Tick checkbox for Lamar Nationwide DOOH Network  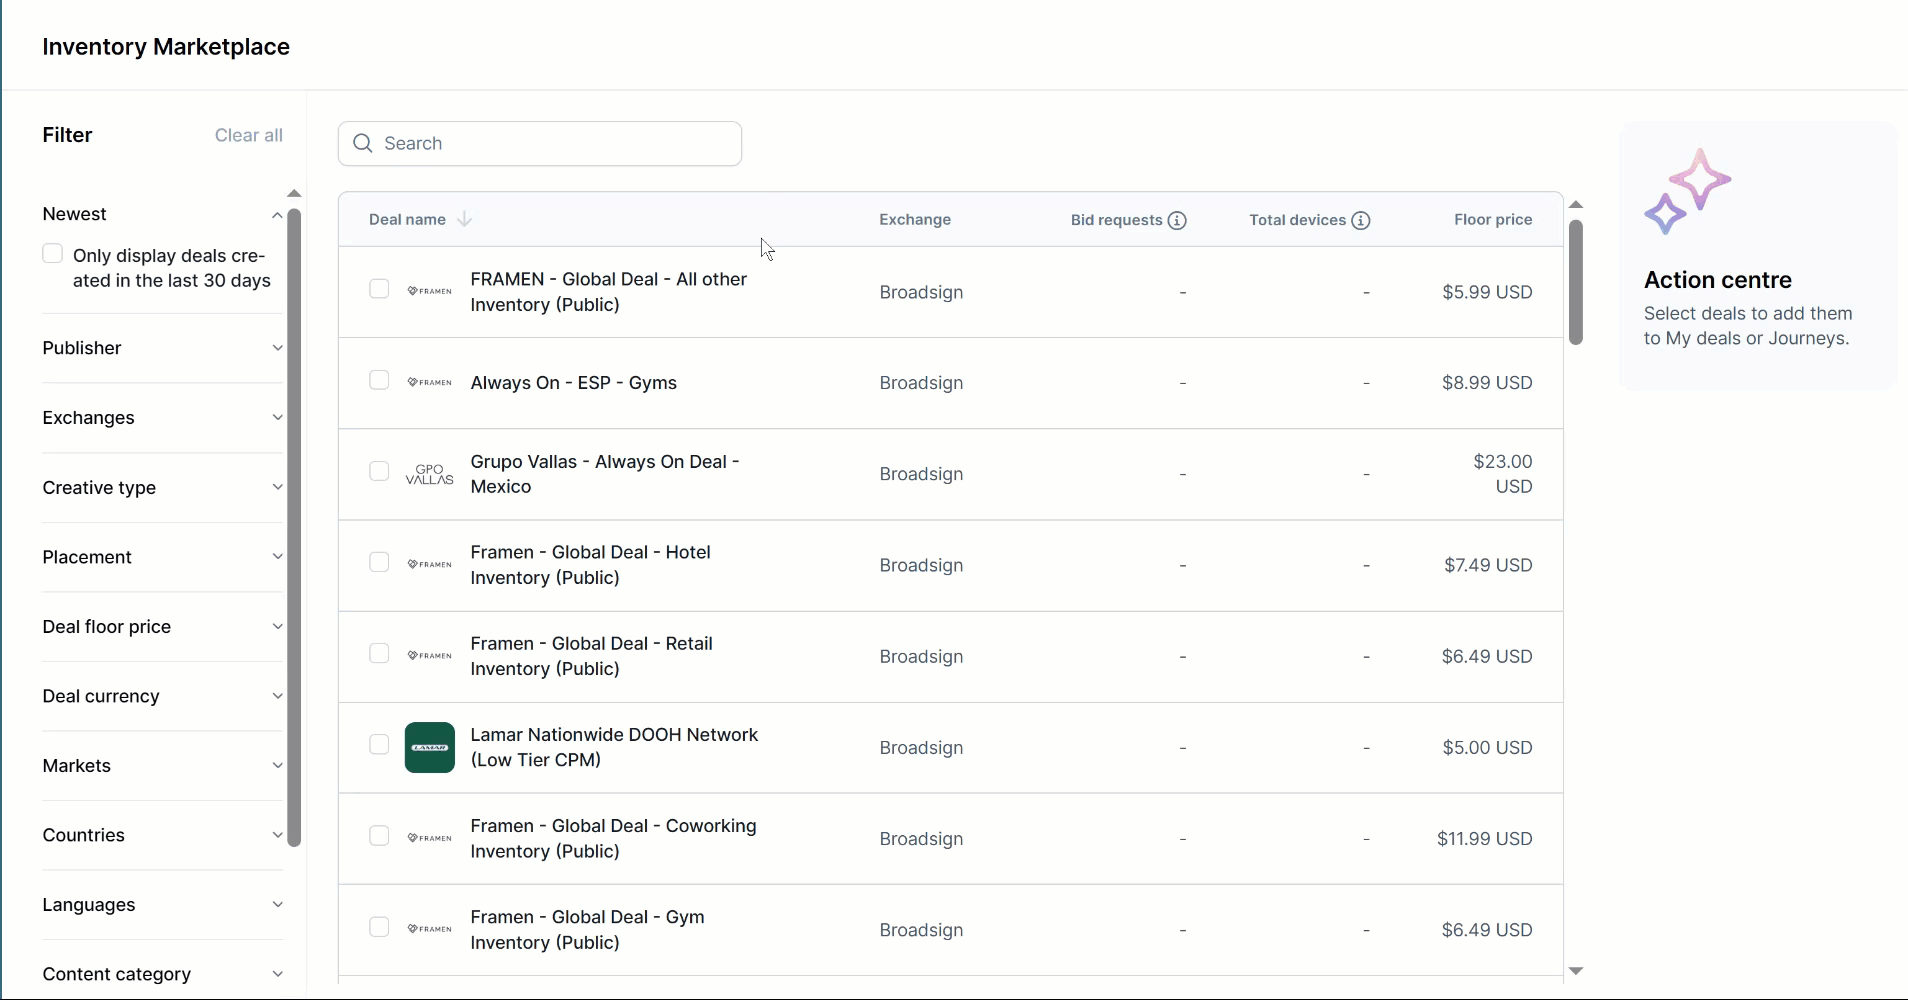[379, 744]
